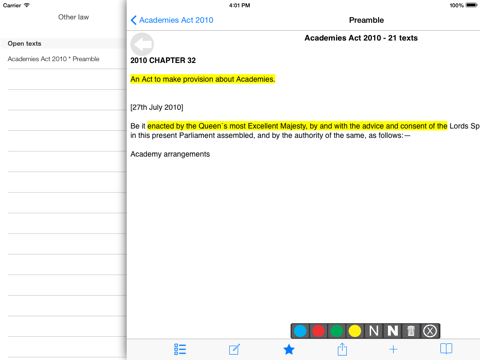Viewport: 480px width, 360px height.
Task: Close the highlight color toolbar
Action: pos(430,331)
